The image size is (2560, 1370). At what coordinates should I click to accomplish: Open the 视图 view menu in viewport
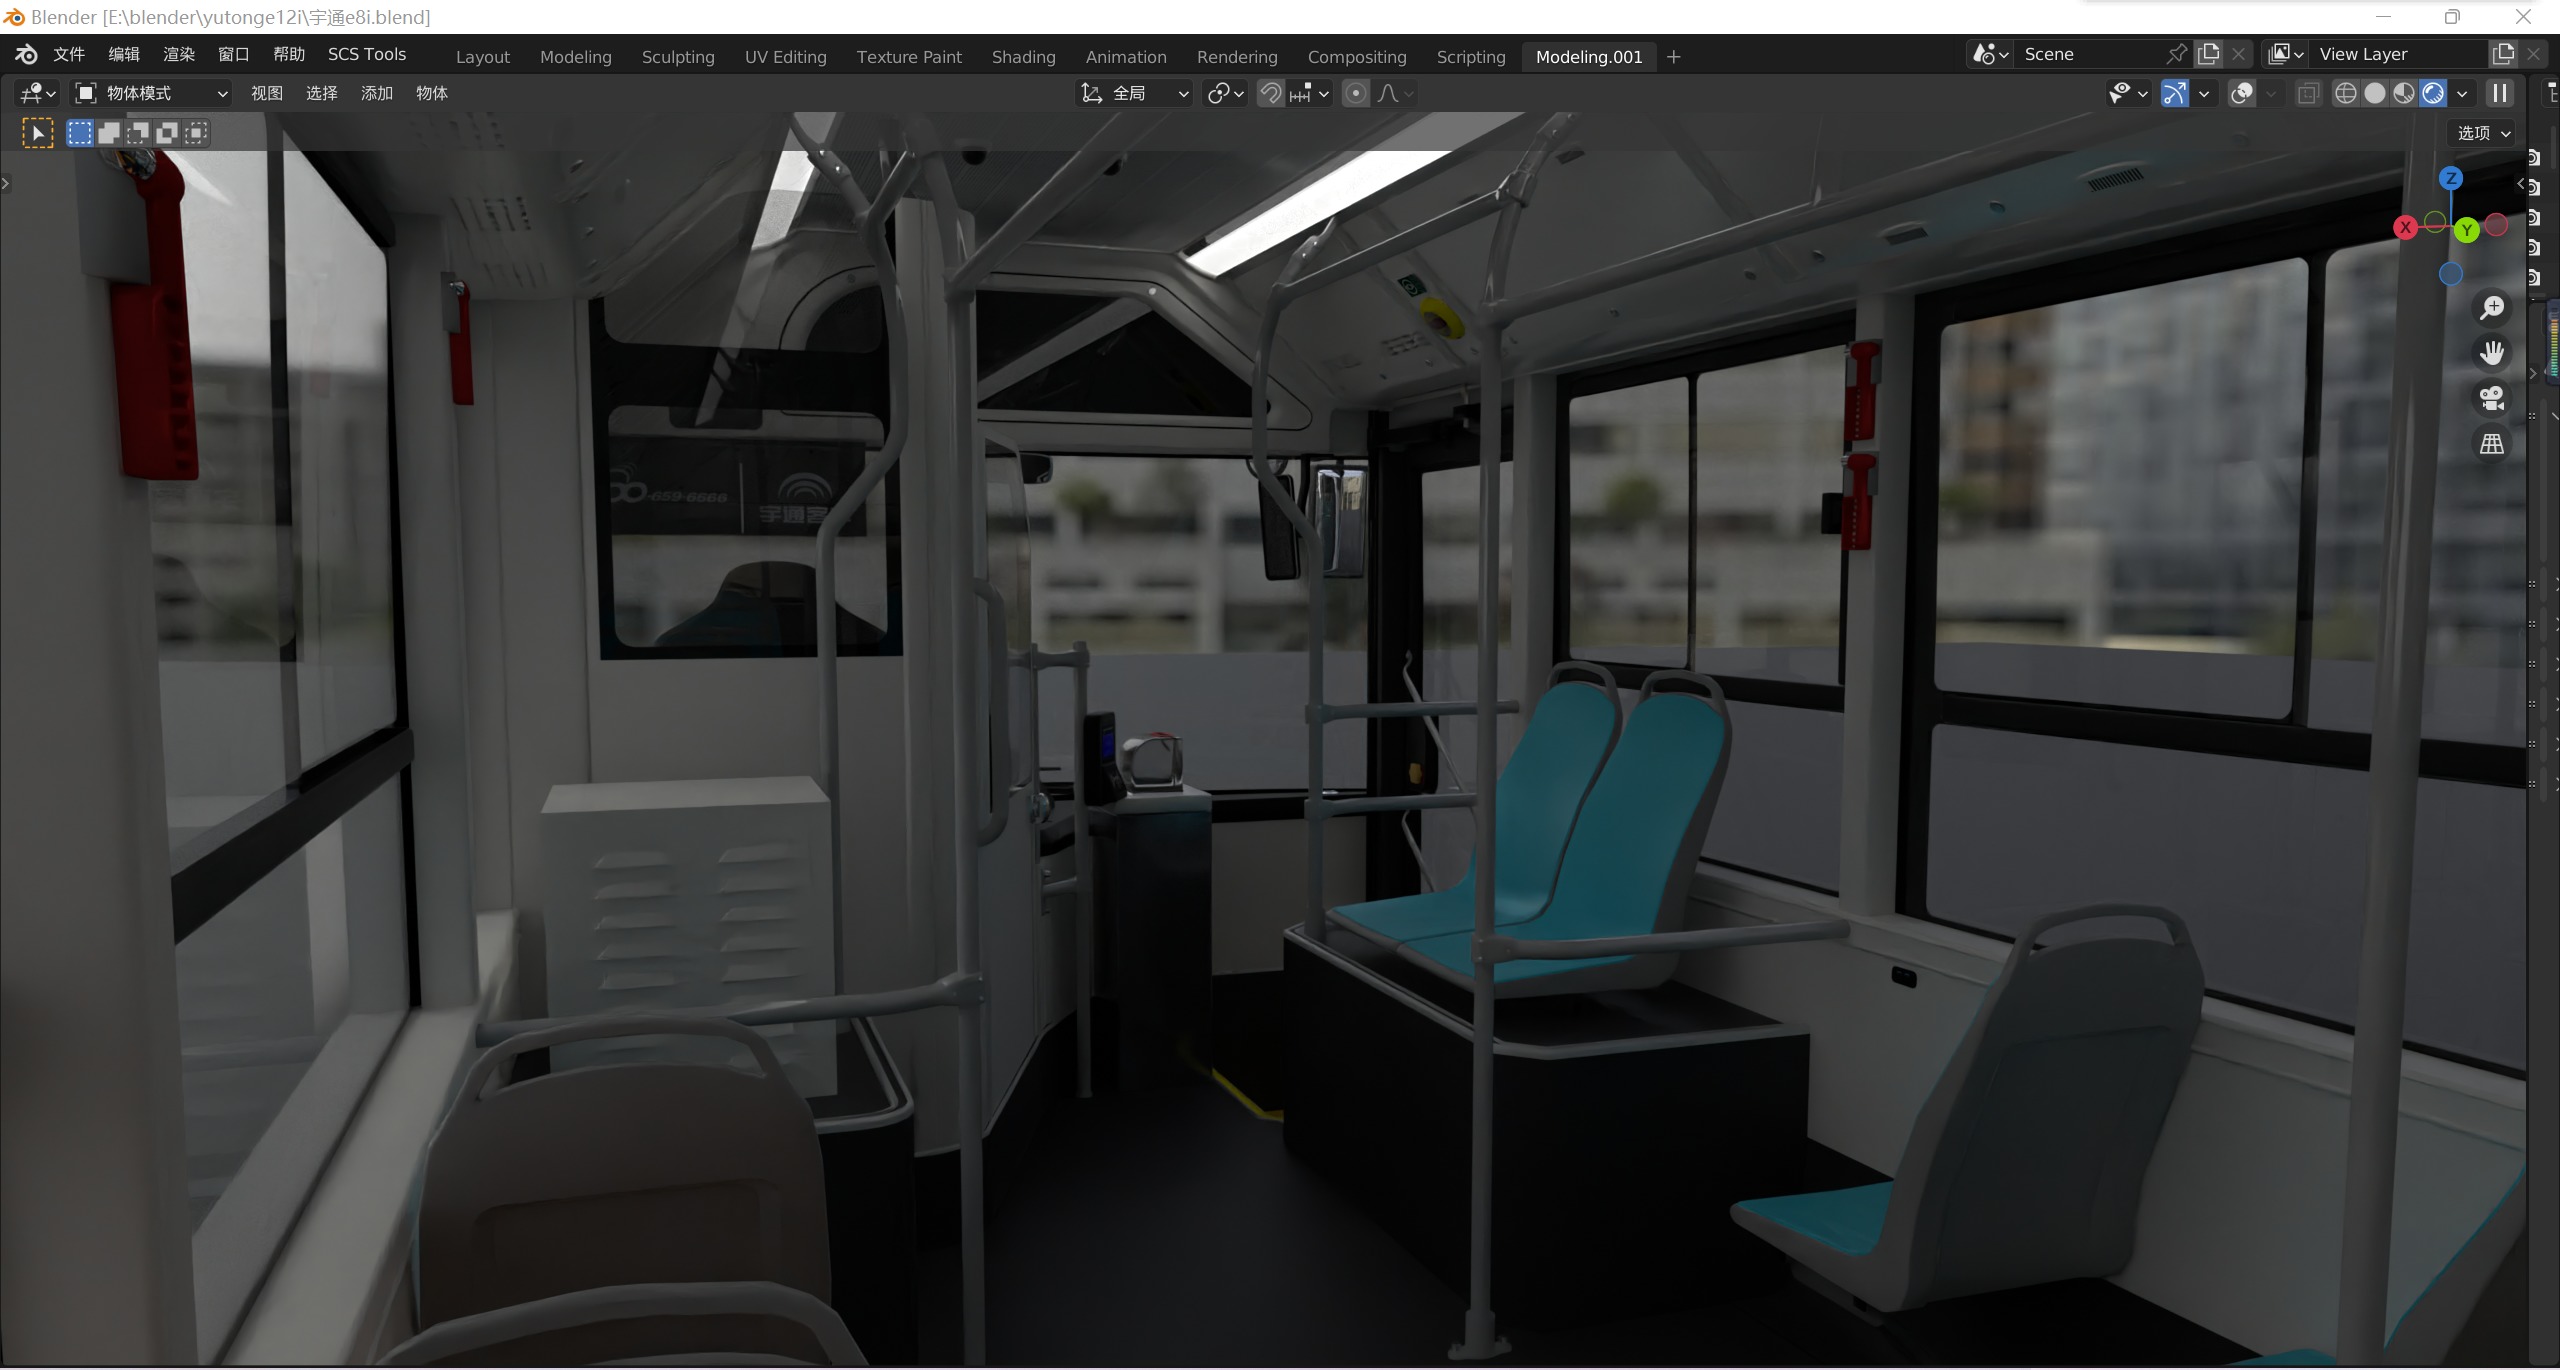(267, 93)
